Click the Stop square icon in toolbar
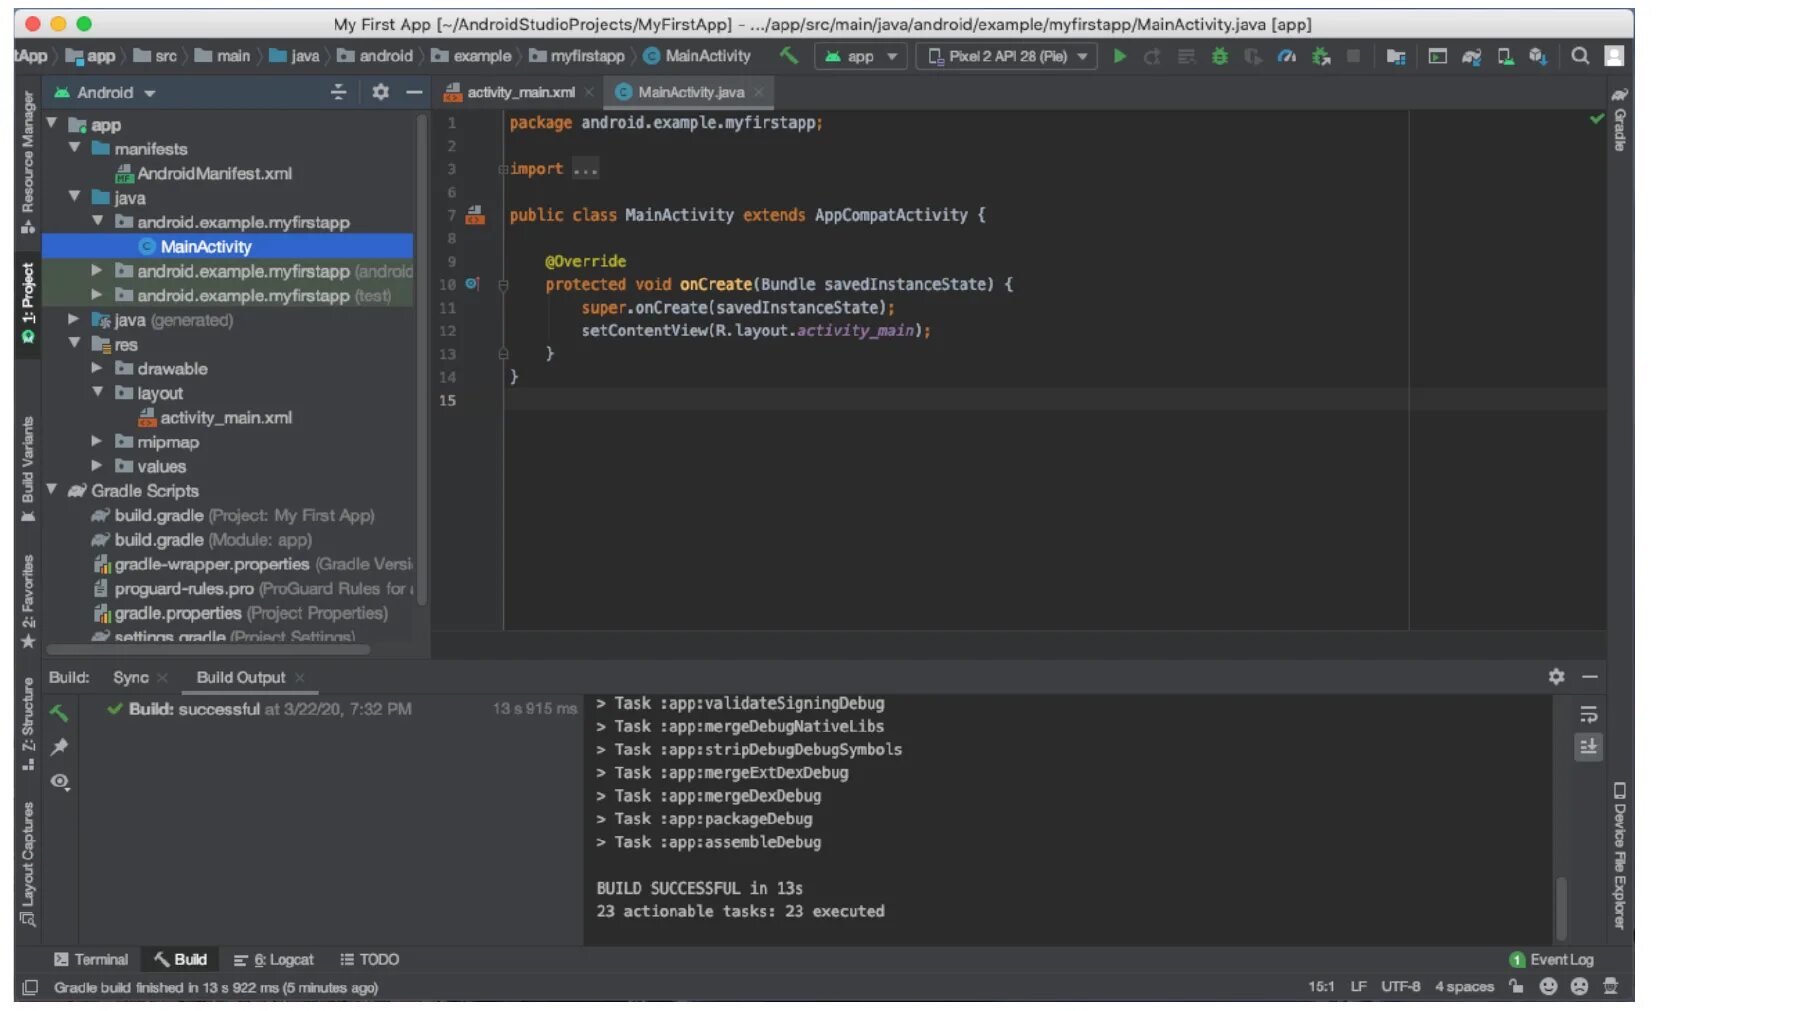The height and width of the screenshot is (1011, 1796). coord(1353,56)
